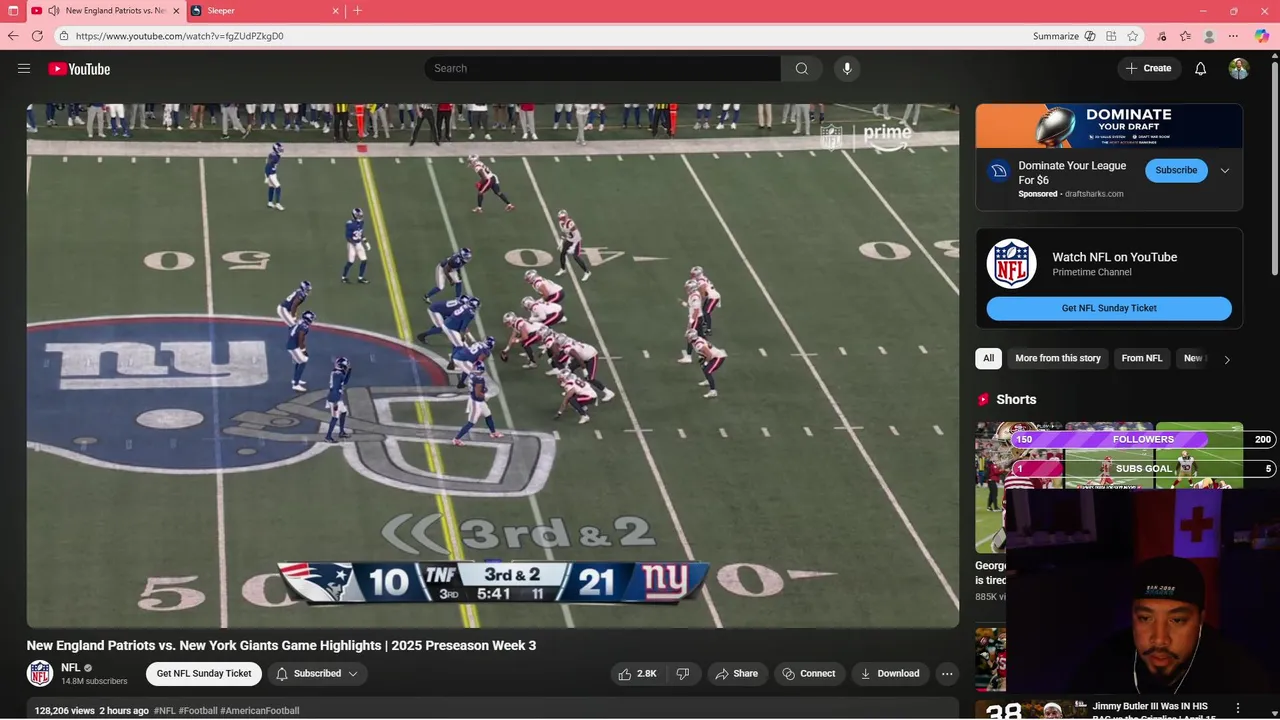
Task: Select the All filter chip
Action: pyautogui.click(x=989, y=358)
